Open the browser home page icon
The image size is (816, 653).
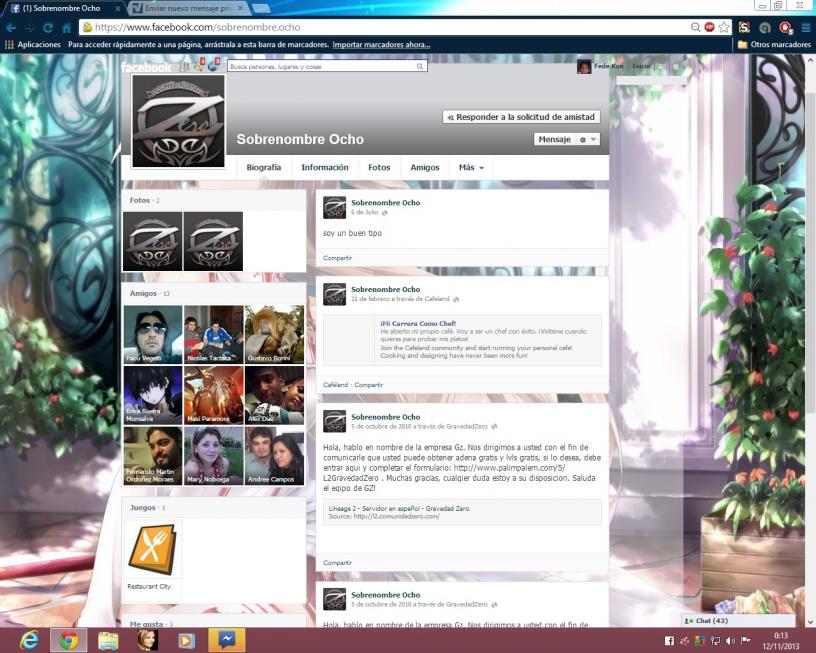click(x=67, y=28)
